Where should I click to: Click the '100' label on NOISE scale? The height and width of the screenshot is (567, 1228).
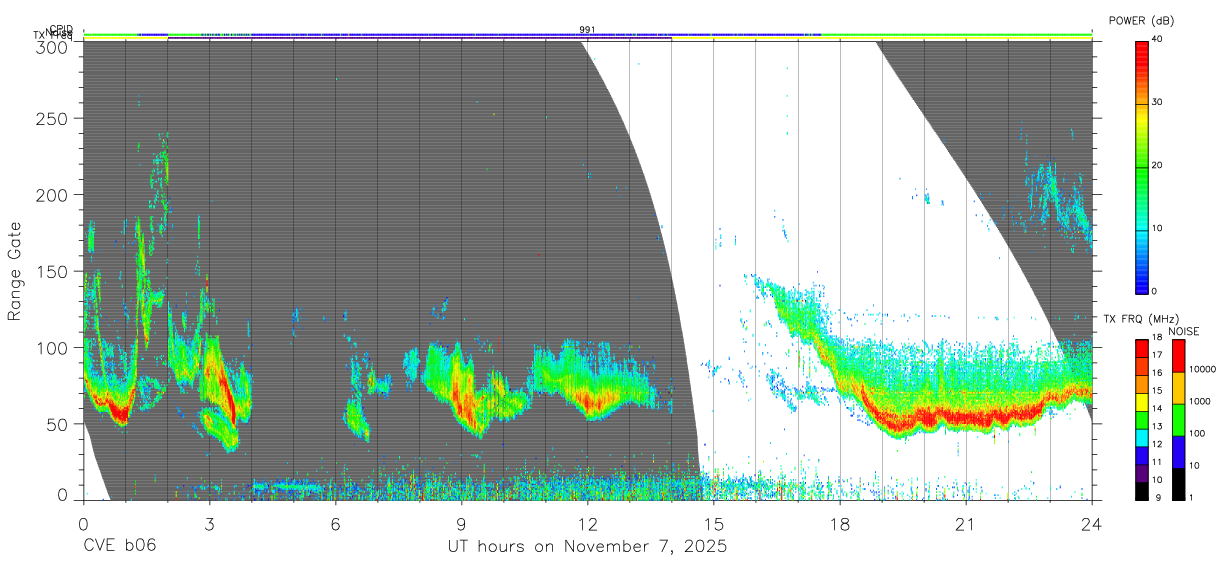coord(1198,433)
